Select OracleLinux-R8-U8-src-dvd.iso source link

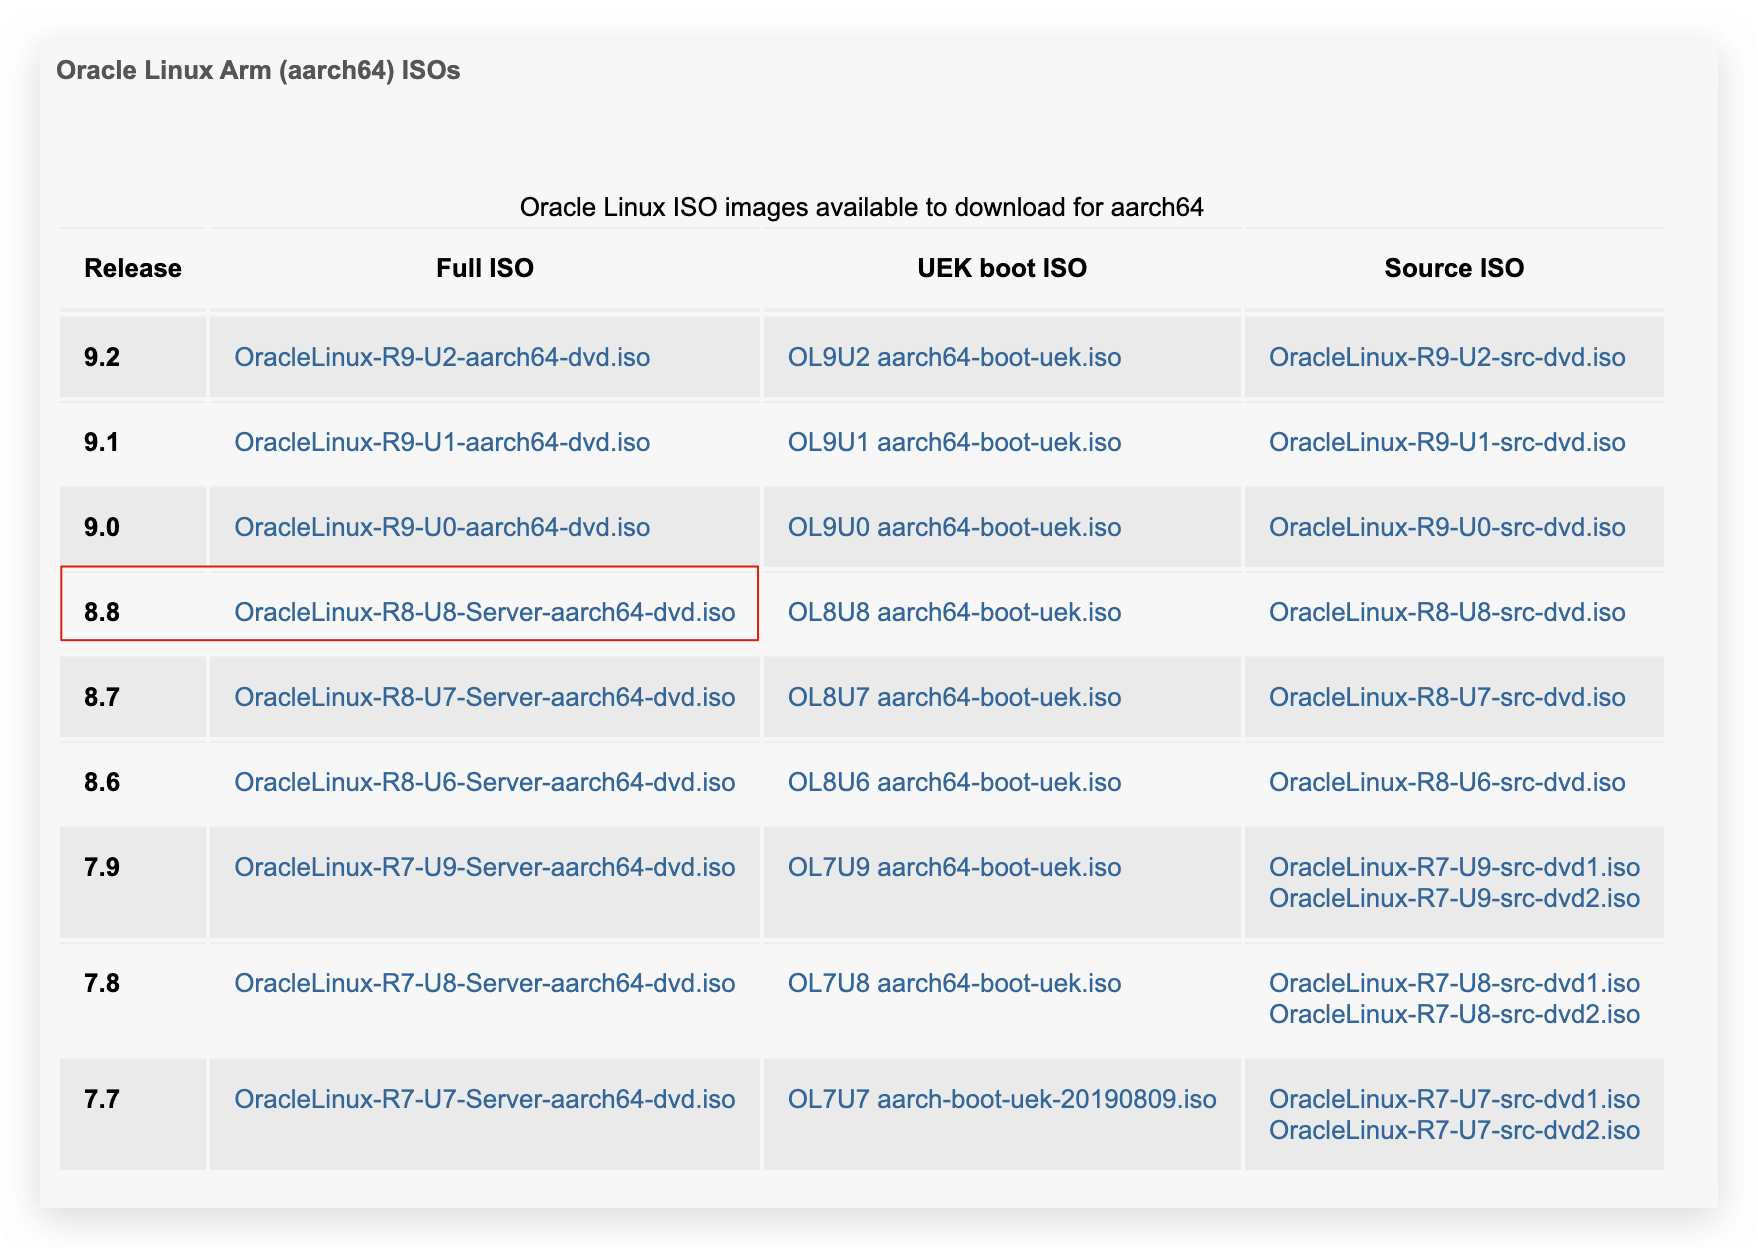pyautogui.click(x=1447, y=612)
